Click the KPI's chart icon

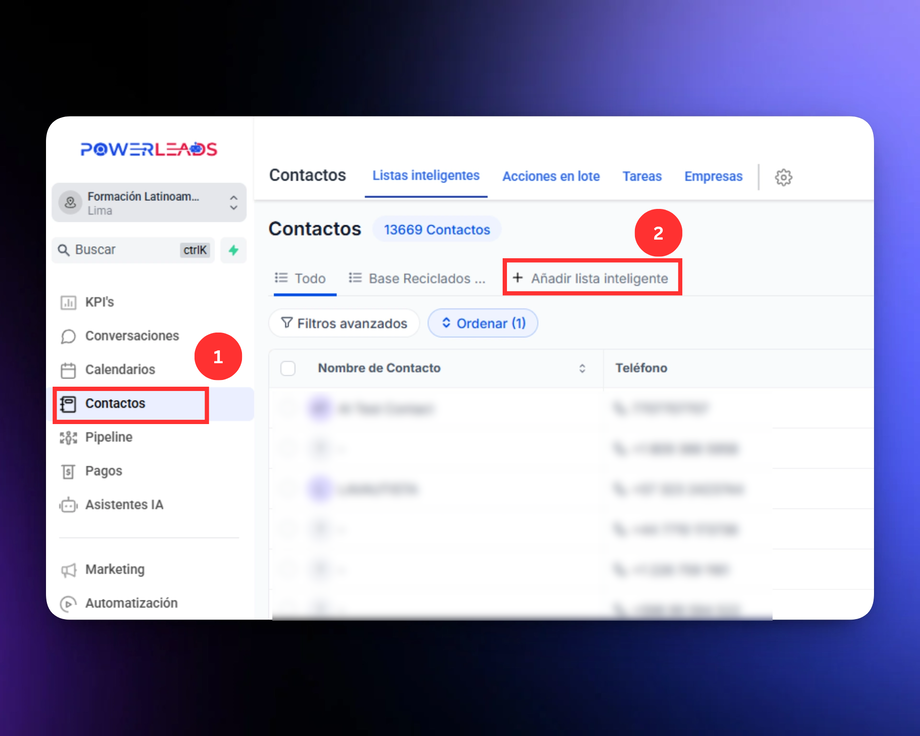tap(68, 303)
